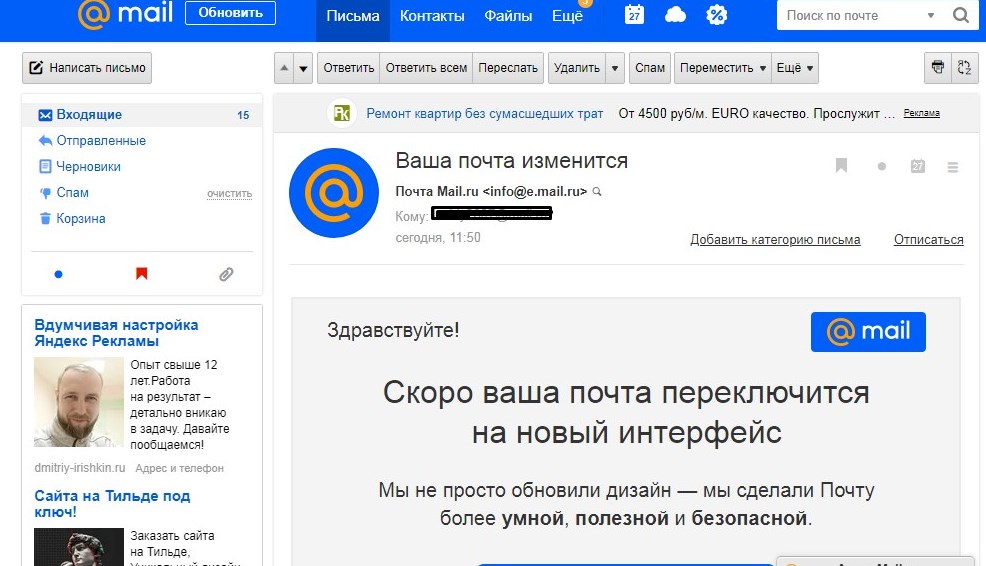Click the Поиск по почте search field

coord(851,16)
